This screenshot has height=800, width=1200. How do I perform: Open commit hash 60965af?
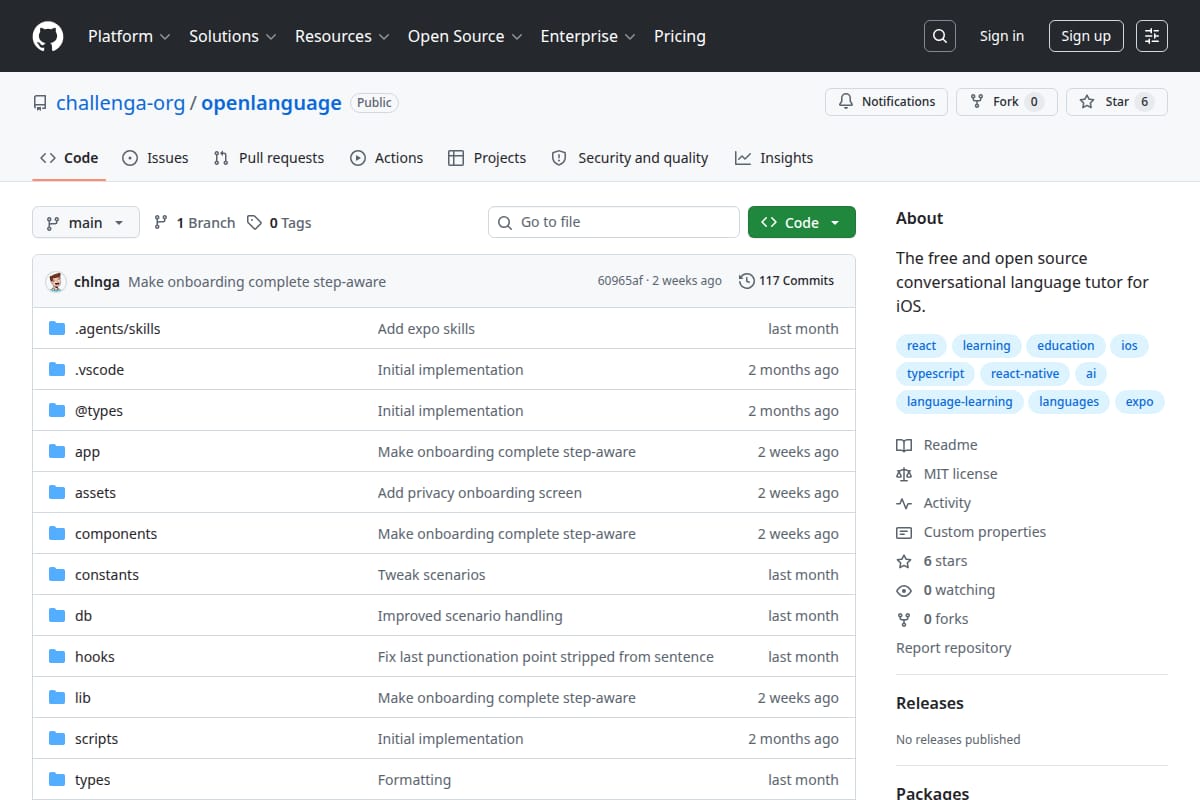[620, 281]
